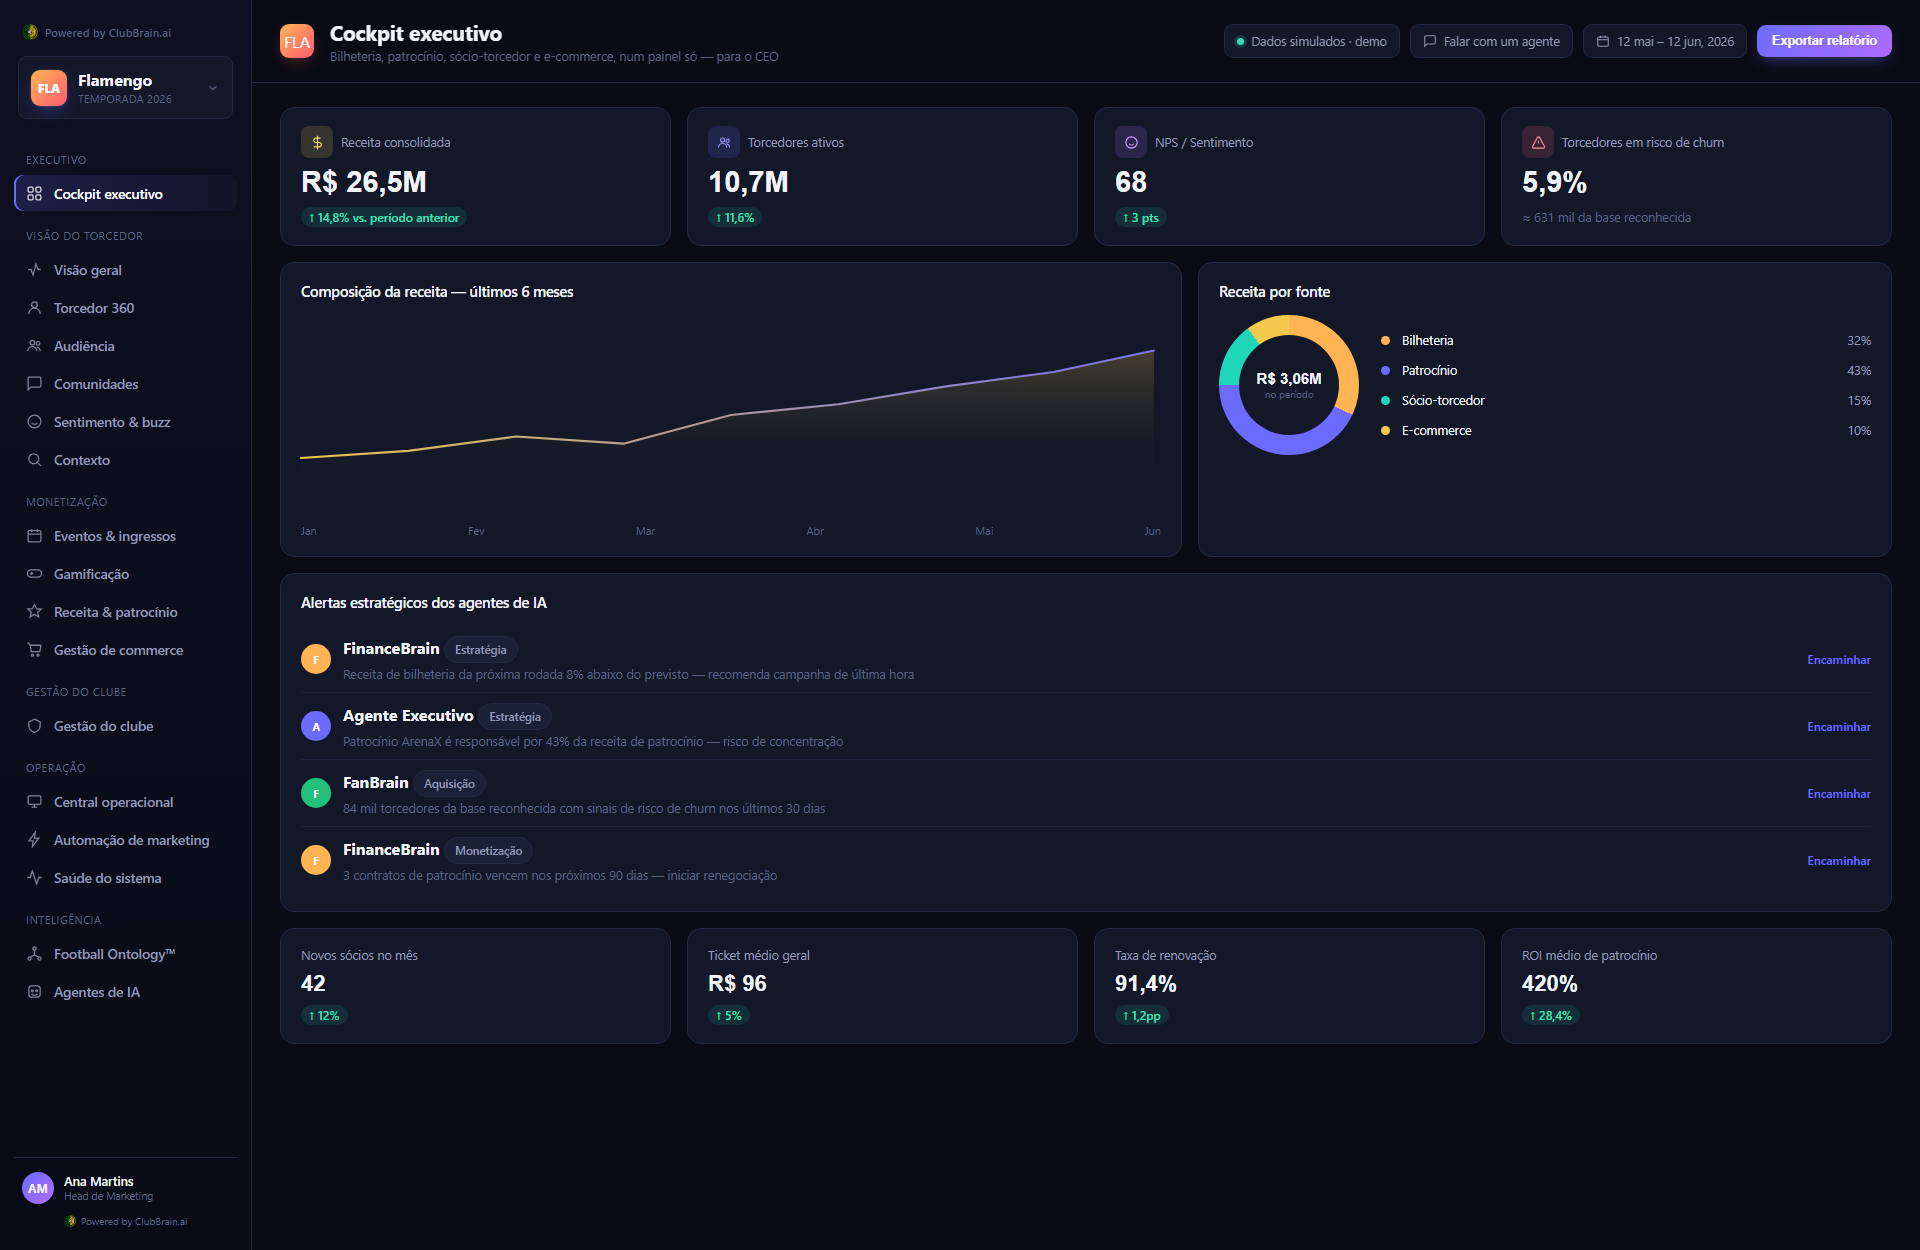Click the Gamificação icon
The image size is (1920, 1250).
34,574
